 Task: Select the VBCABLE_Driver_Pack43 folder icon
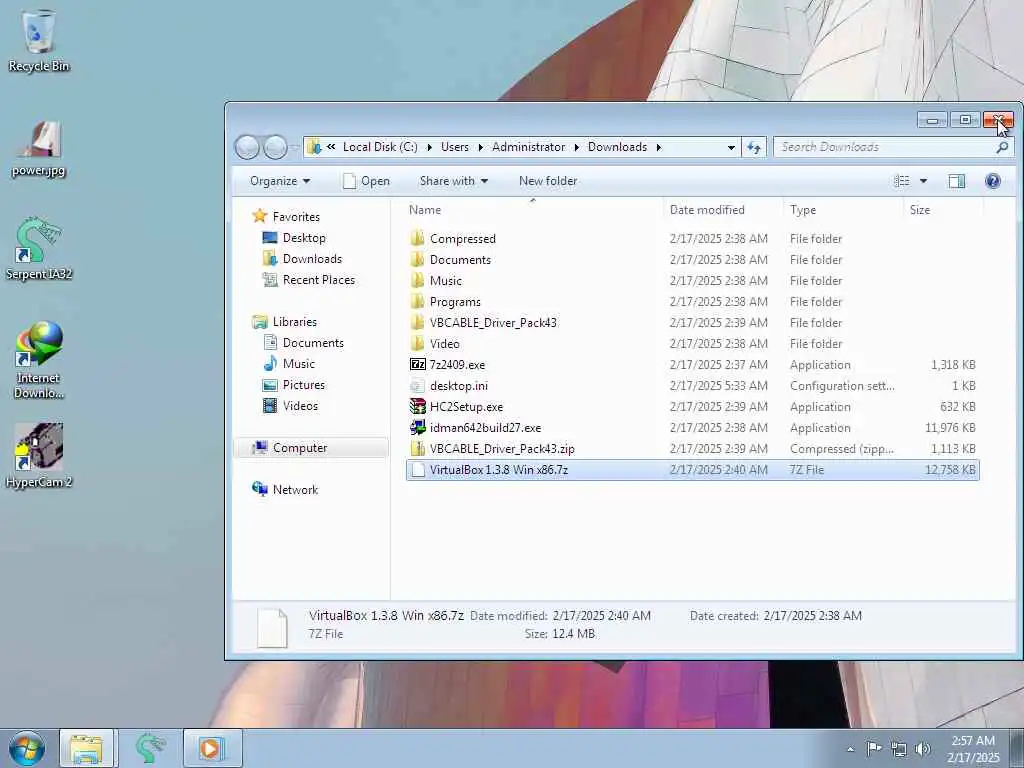pos(418,323)
